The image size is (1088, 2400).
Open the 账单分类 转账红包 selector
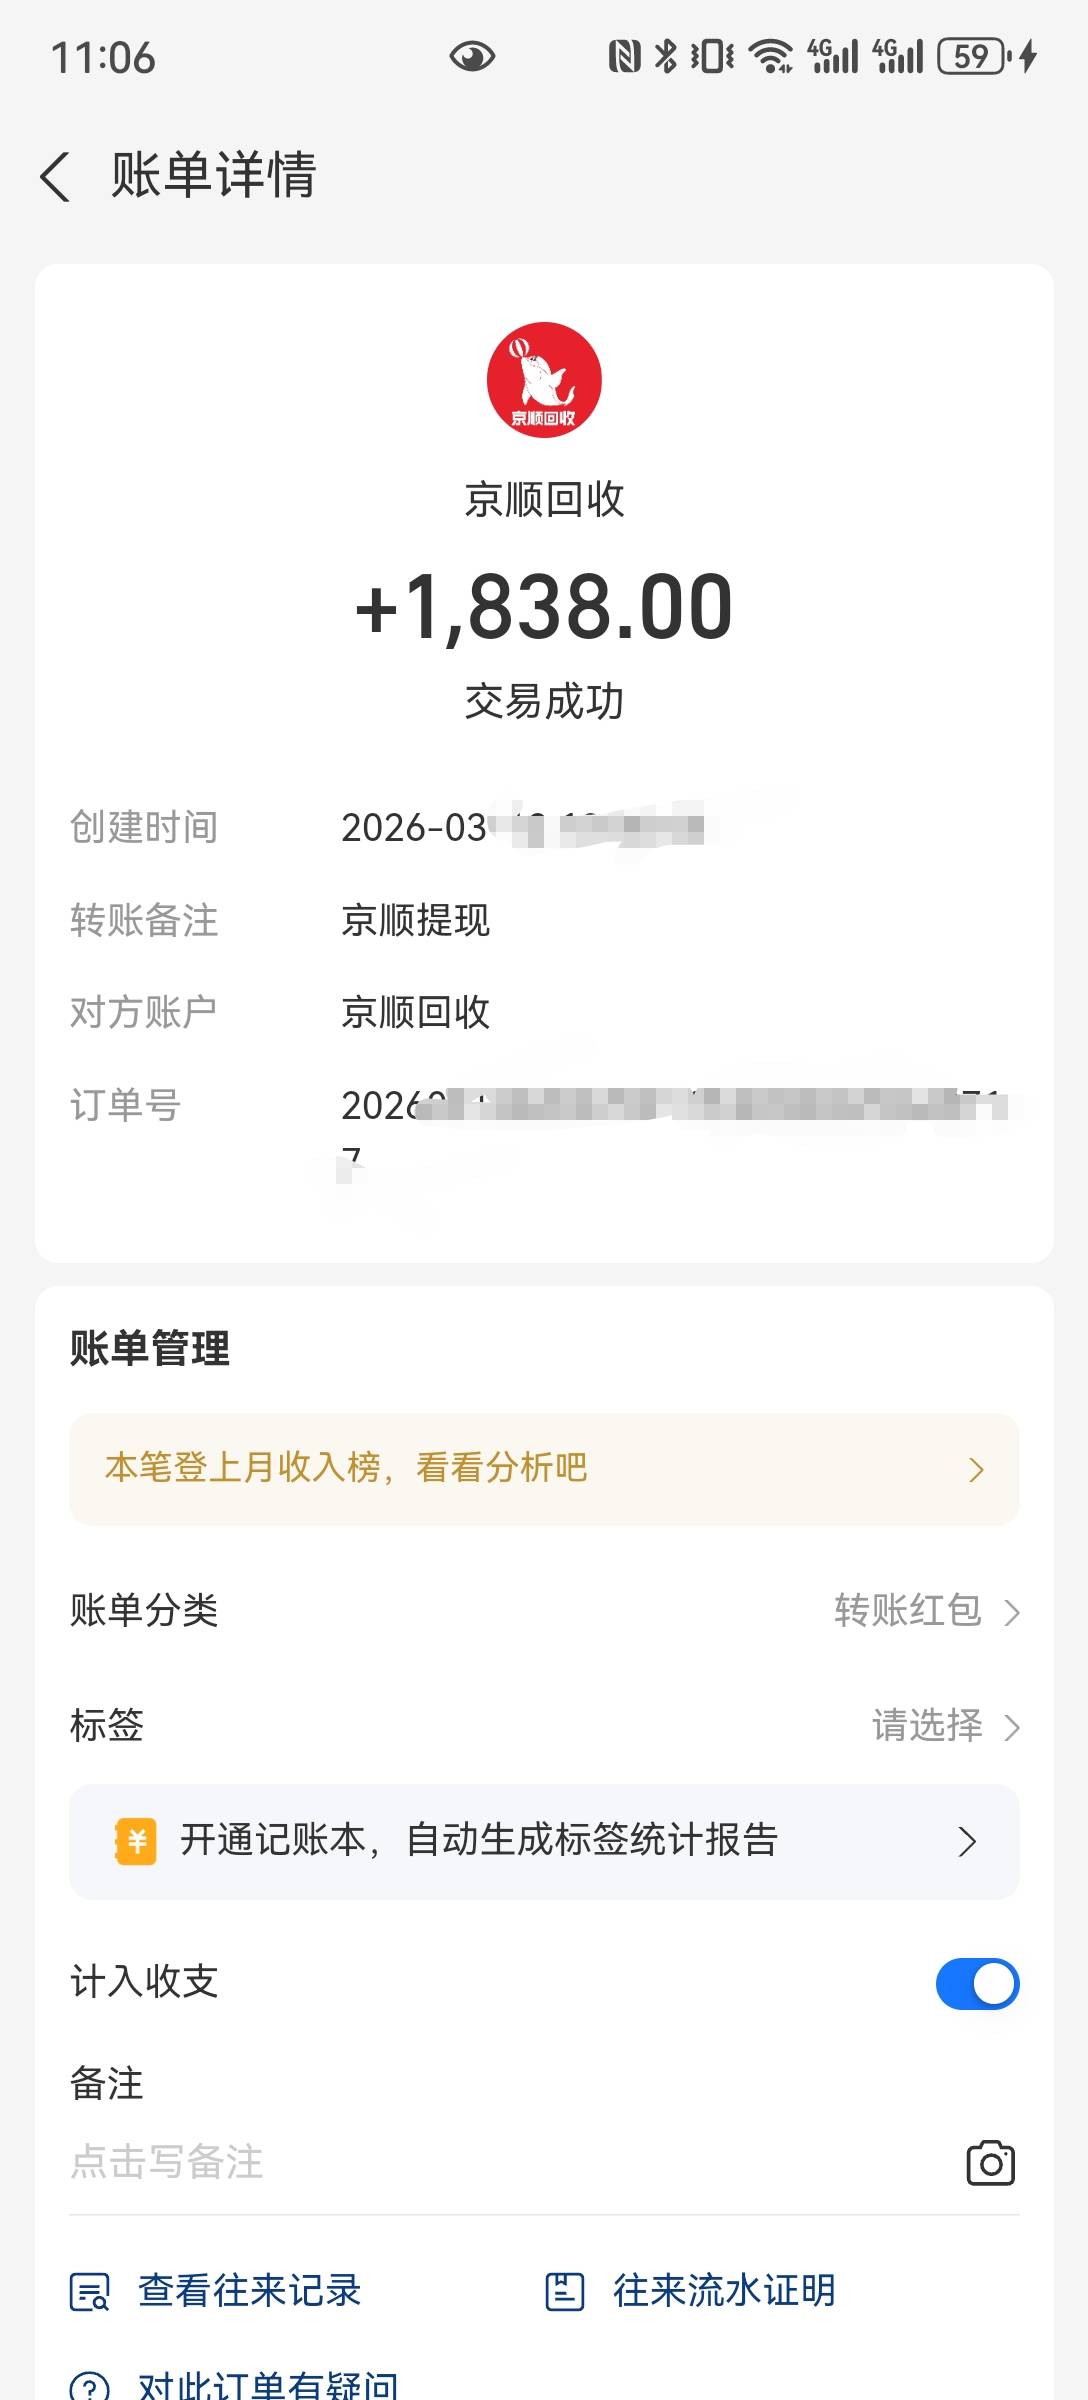tap(925, 1611)
